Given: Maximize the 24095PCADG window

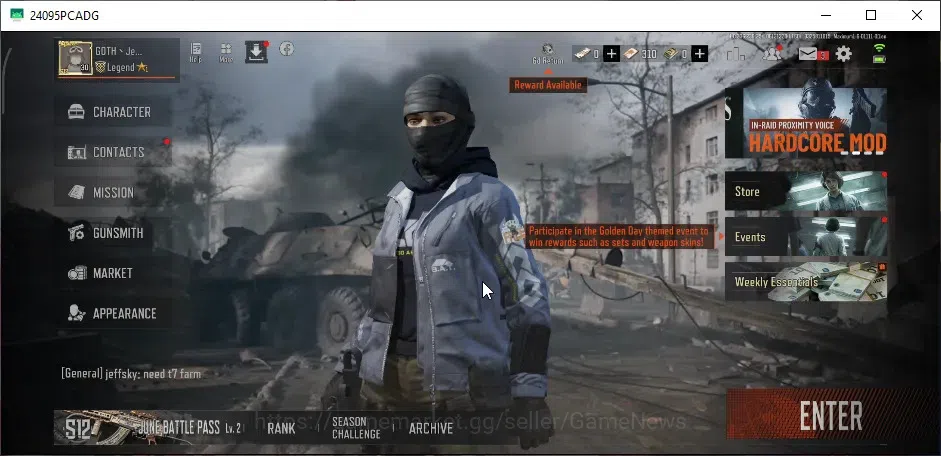Looking at the screenshot, I should coord(871,15).
